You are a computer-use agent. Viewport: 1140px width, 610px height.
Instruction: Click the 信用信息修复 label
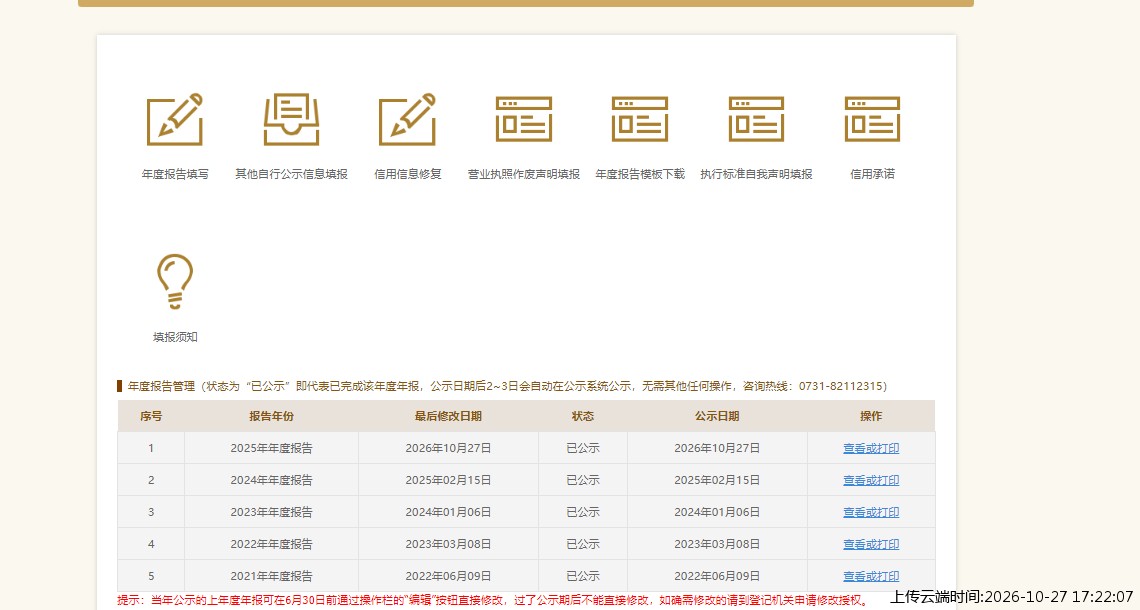coord(407,174)
